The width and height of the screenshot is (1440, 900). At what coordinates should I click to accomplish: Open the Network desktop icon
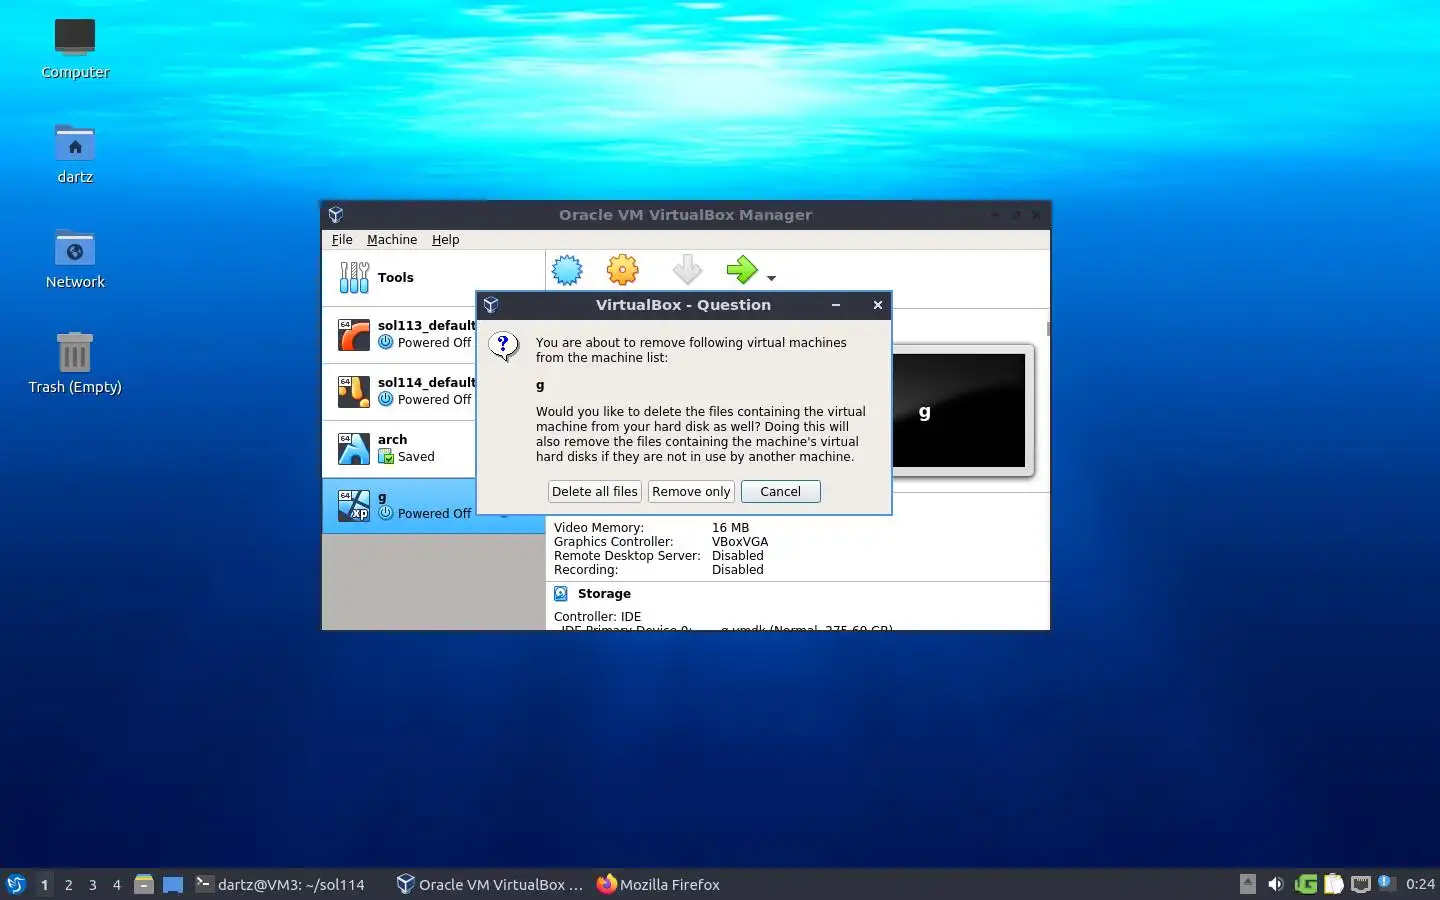pos(75,258)
